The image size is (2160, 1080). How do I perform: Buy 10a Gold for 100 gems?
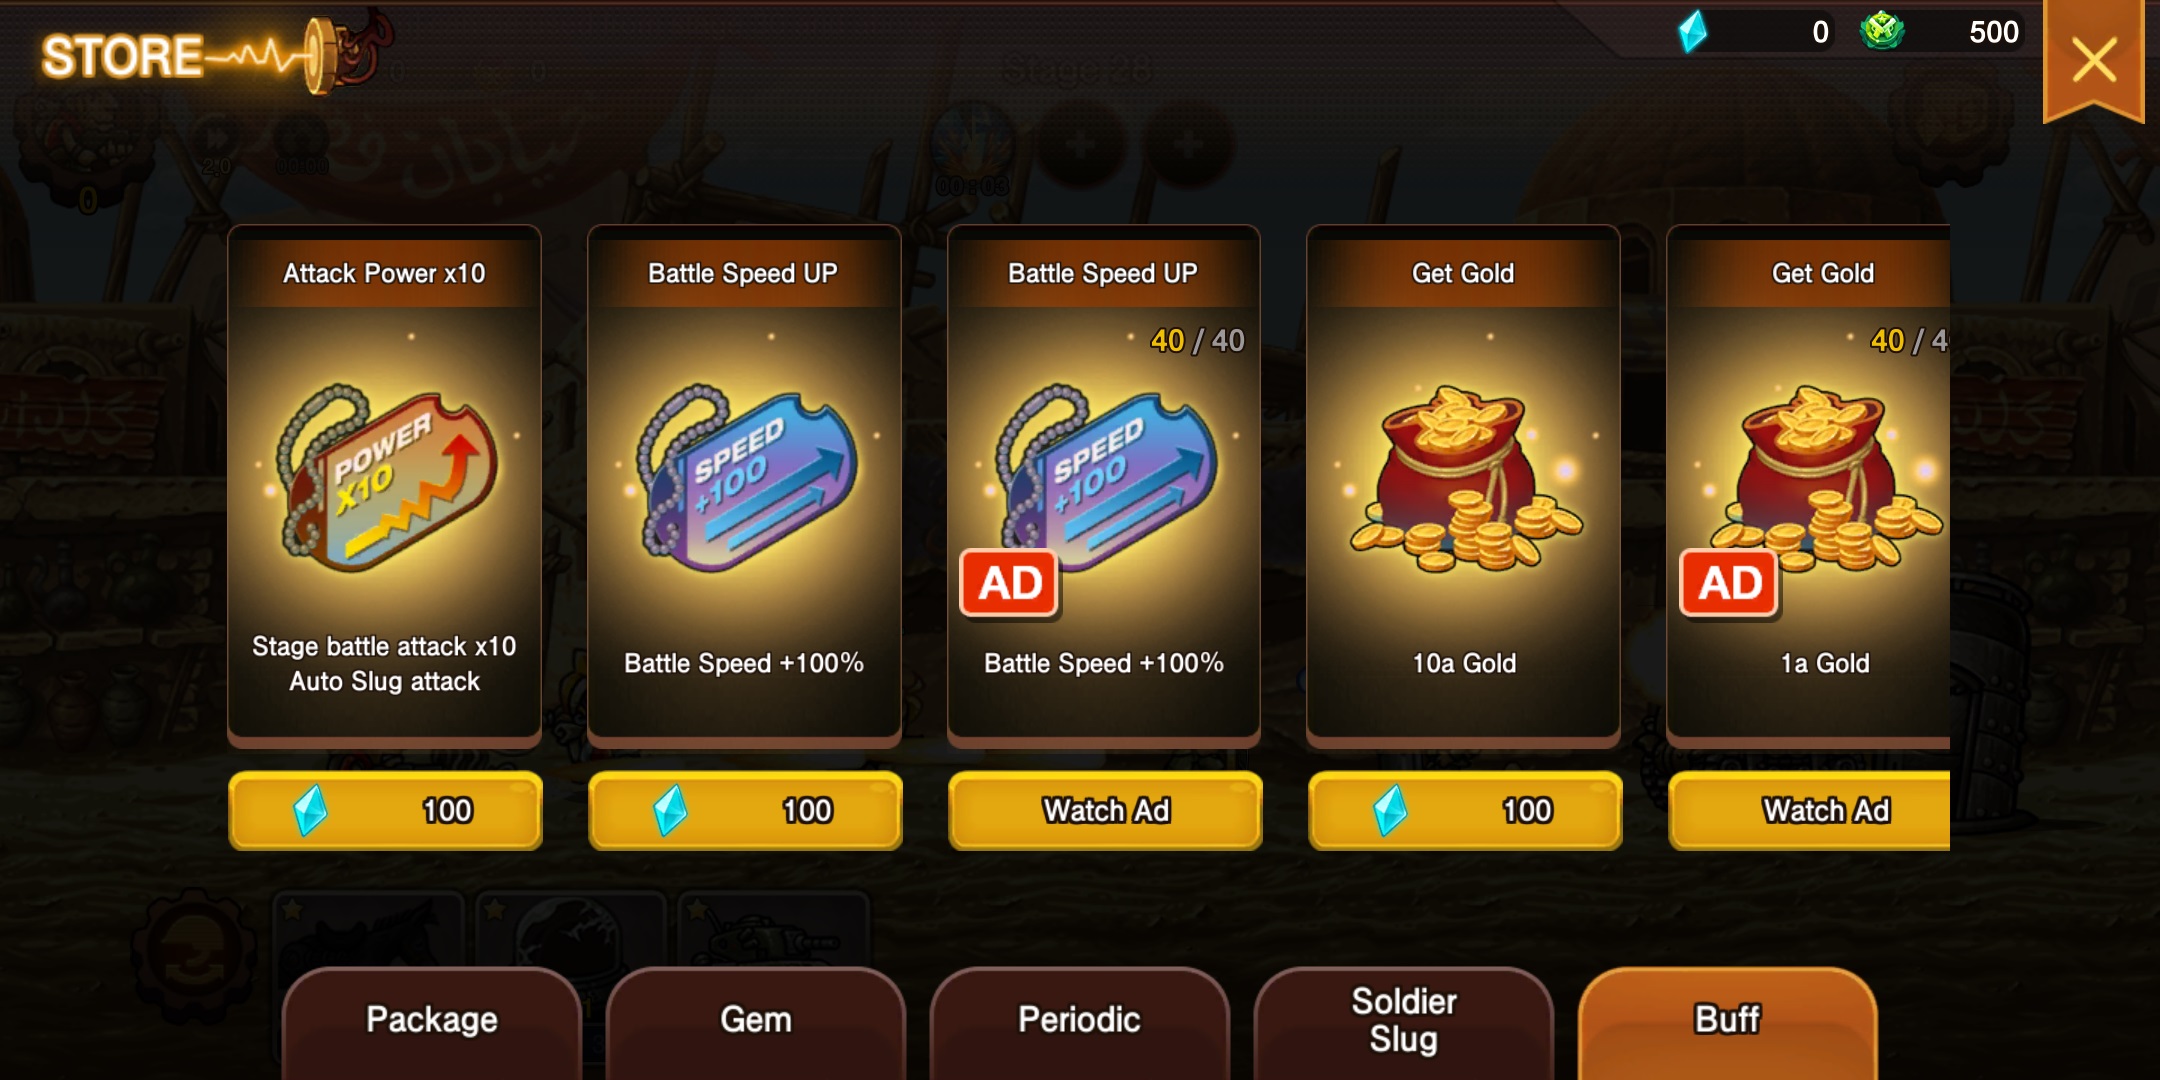click(x=1466, y=810)
